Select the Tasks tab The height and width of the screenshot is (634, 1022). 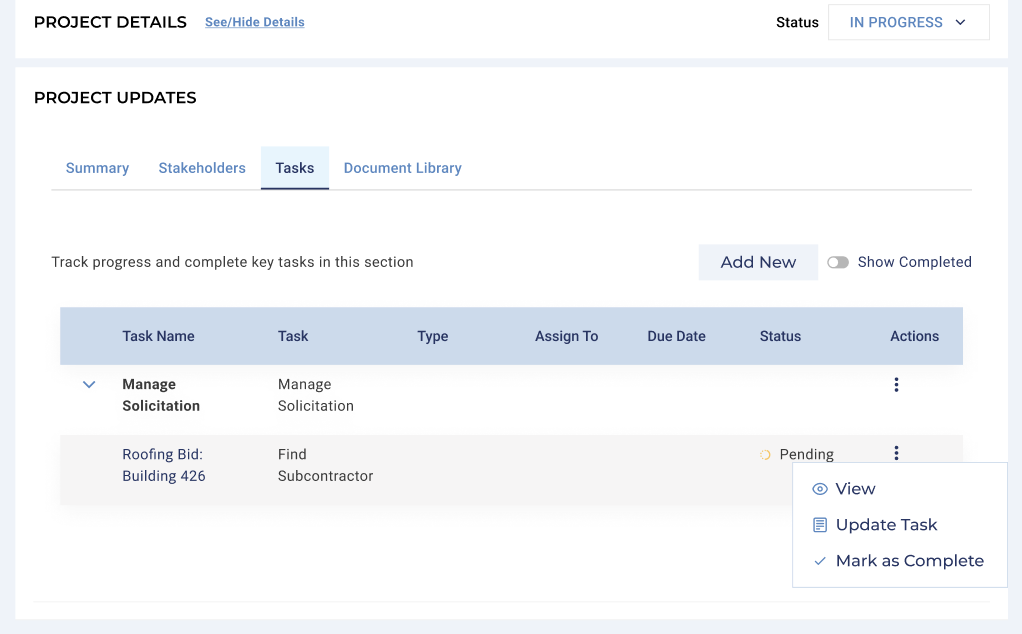(295, 168)
